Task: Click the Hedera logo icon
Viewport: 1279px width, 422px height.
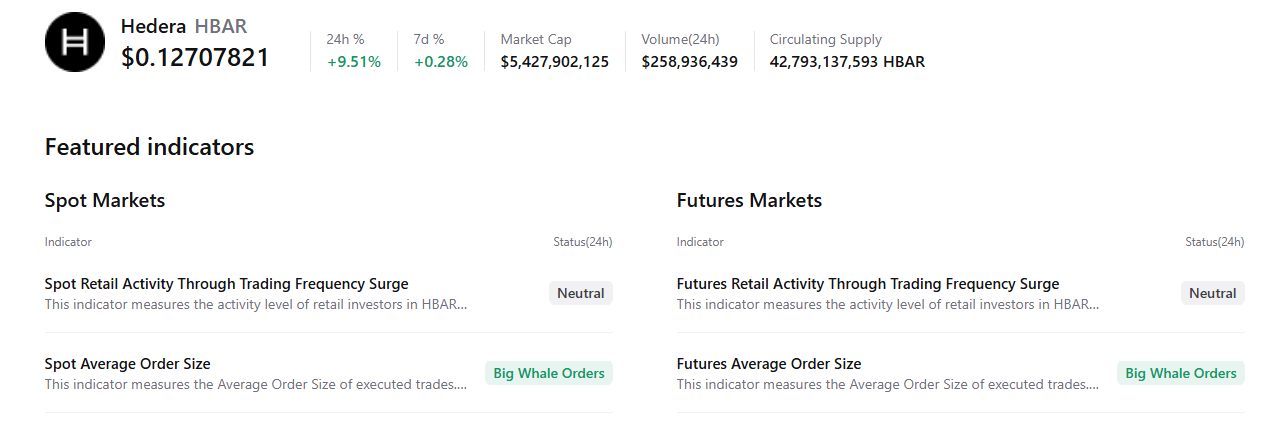Action: coord(74,42)
